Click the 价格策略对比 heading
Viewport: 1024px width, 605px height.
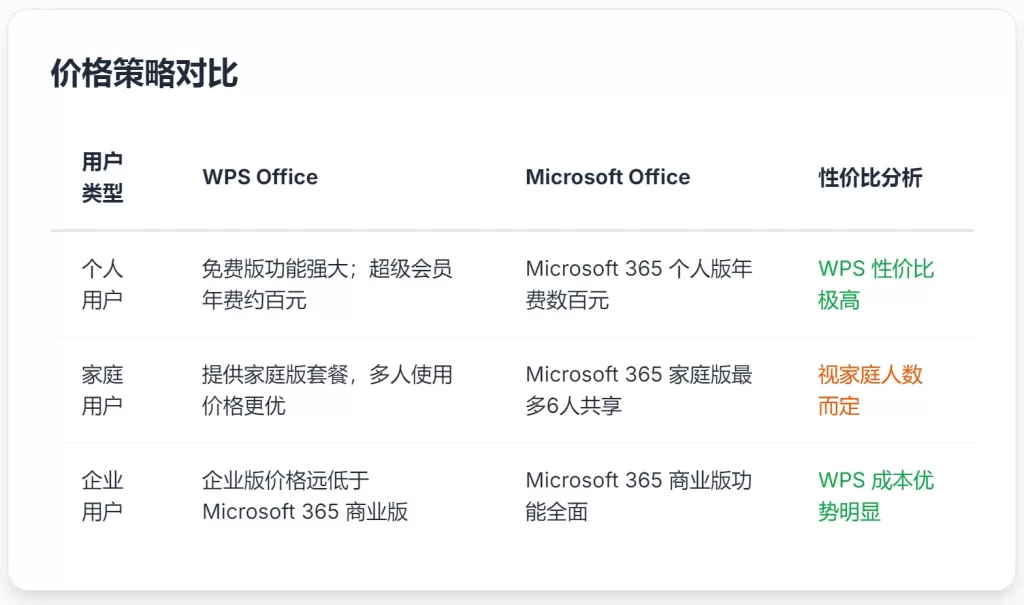click(x=144, y=74)
